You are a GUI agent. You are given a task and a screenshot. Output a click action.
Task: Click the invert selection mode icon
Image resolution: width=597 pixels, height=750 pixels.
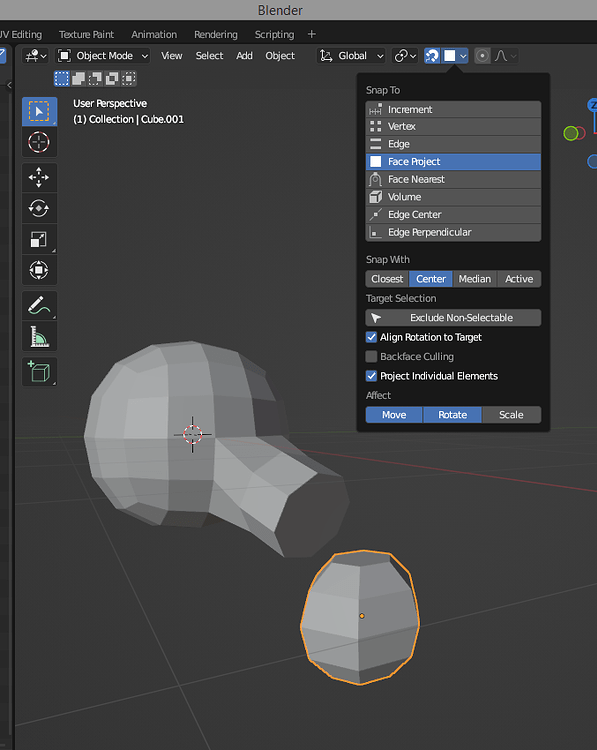tap(112, 78)
